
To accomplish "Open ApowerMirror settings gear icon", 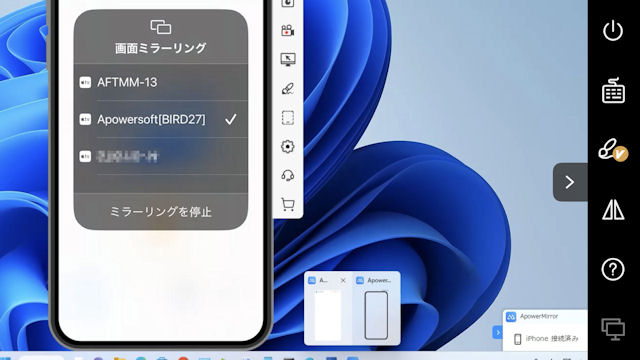I will coord(288,147).
